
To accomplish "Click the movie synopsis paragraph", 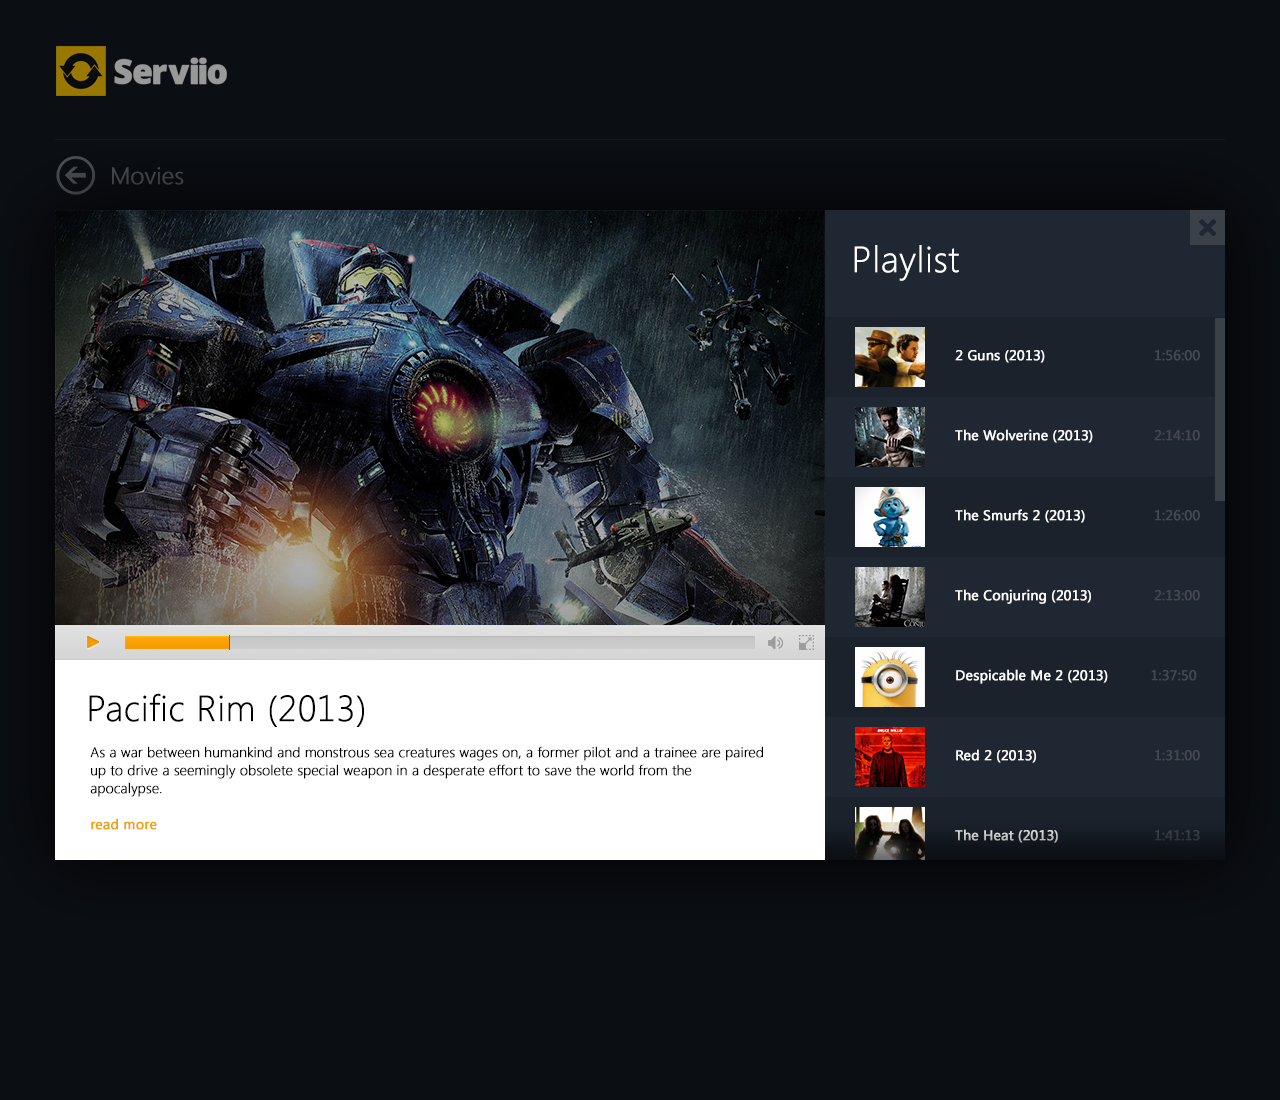I will (x=427, y=771).
